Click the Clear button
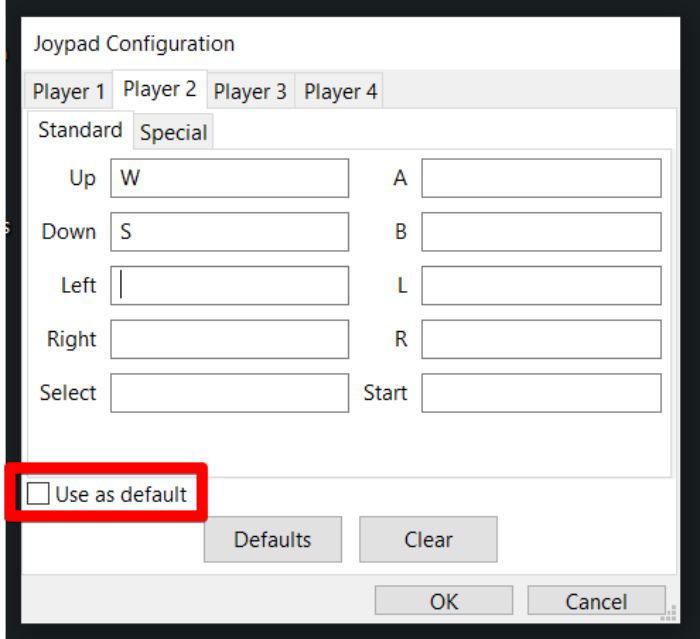Image resolution: width=700 pixels, height=639 pixels. [428, 539]
